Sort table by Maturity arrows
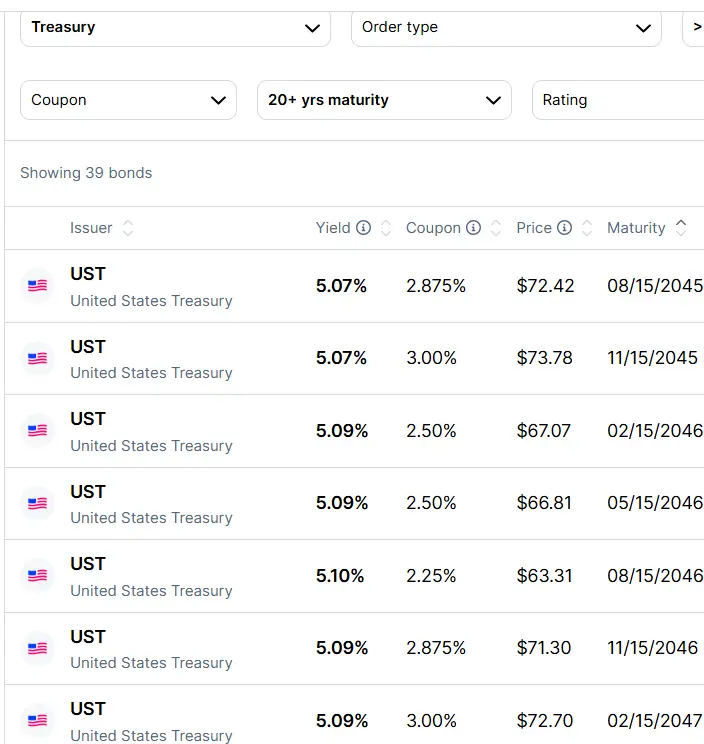 tap(681, 228)
